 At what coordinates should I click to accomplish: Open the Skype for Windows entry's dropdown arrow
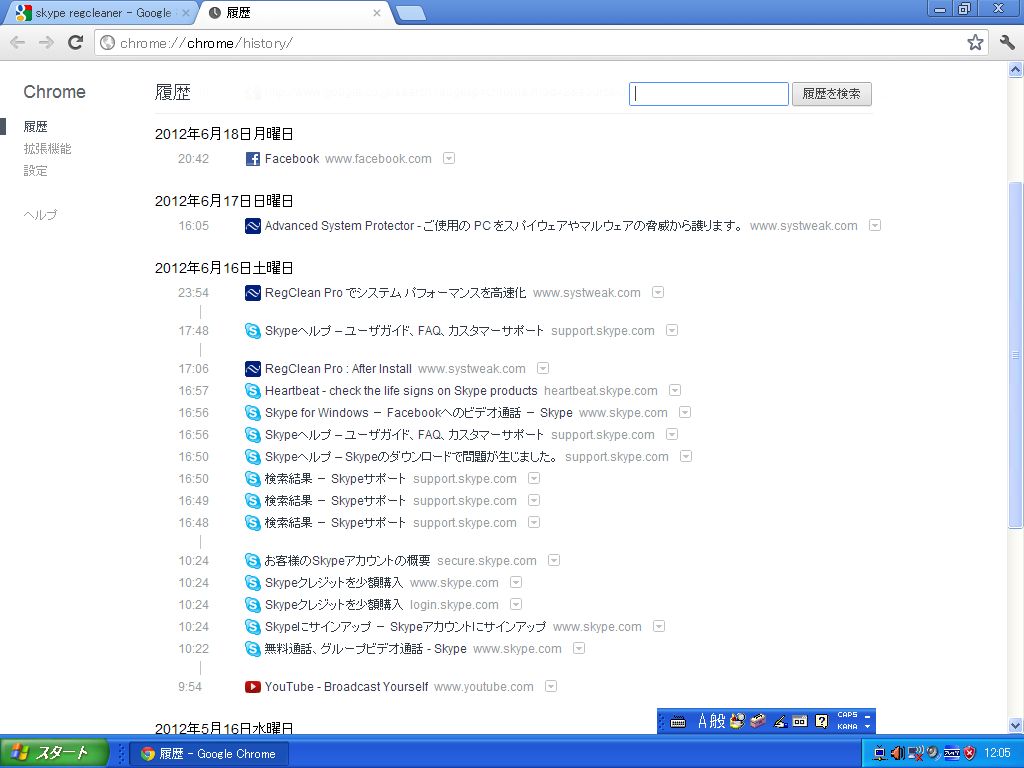tap(684, 413)
